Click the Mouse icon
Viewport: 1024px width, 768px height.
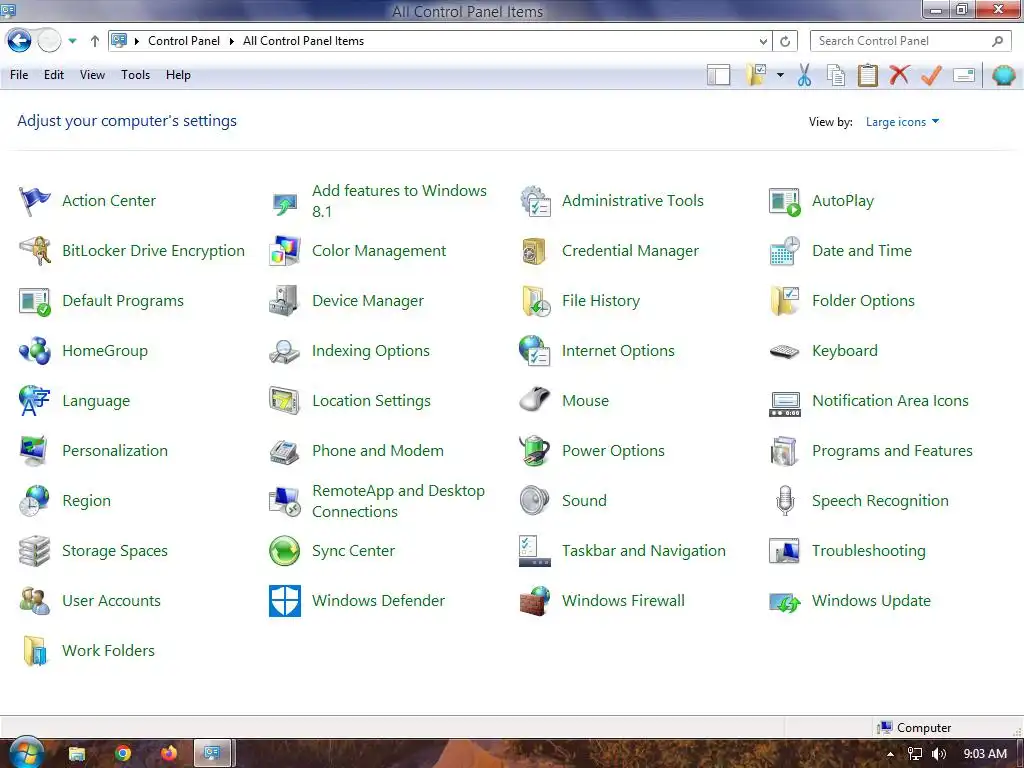tap(535, 401)
